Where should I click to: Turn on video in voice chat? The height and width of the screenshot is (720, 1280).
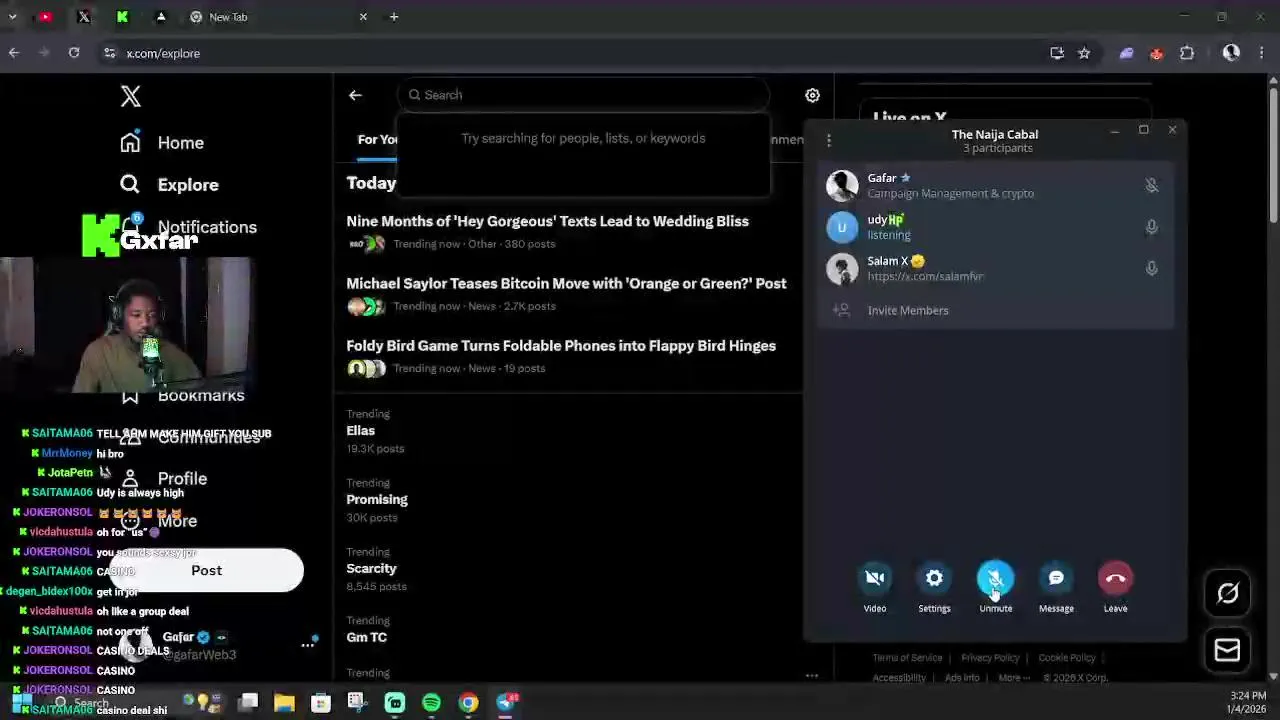[875, 579]
